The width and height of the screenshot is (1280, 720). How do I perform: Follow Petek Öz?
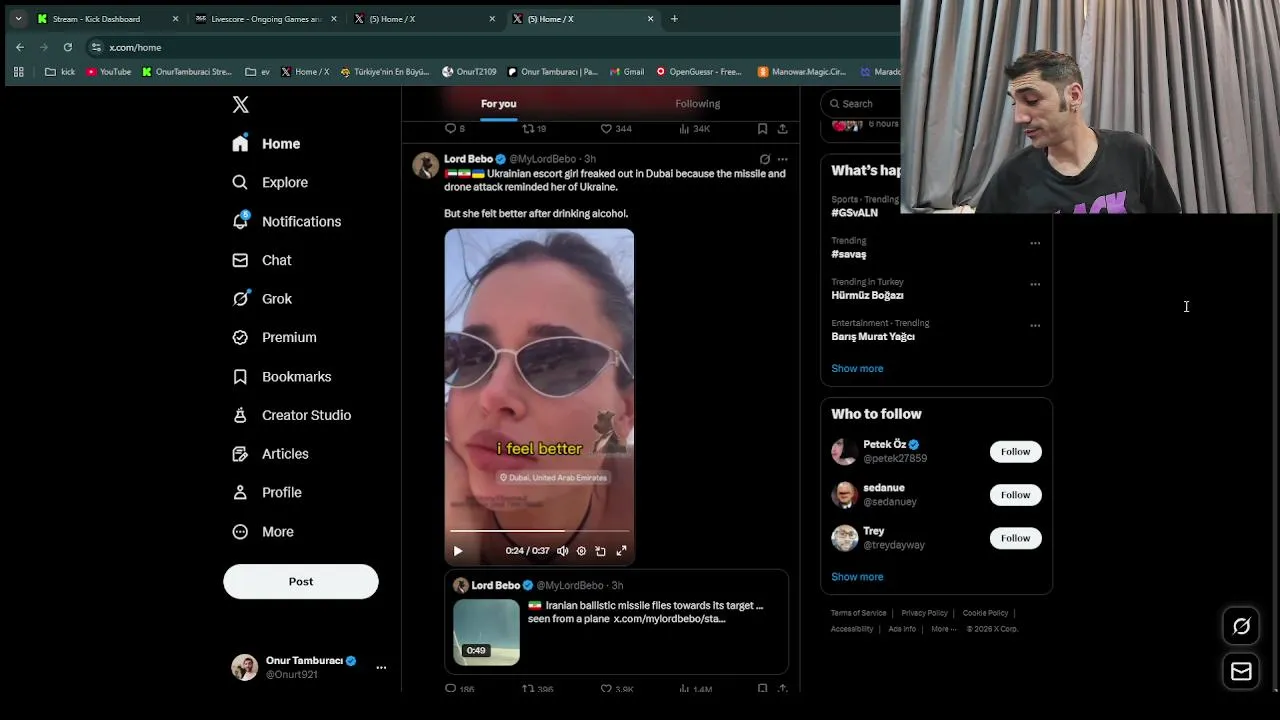click(x=1015, y=452)
